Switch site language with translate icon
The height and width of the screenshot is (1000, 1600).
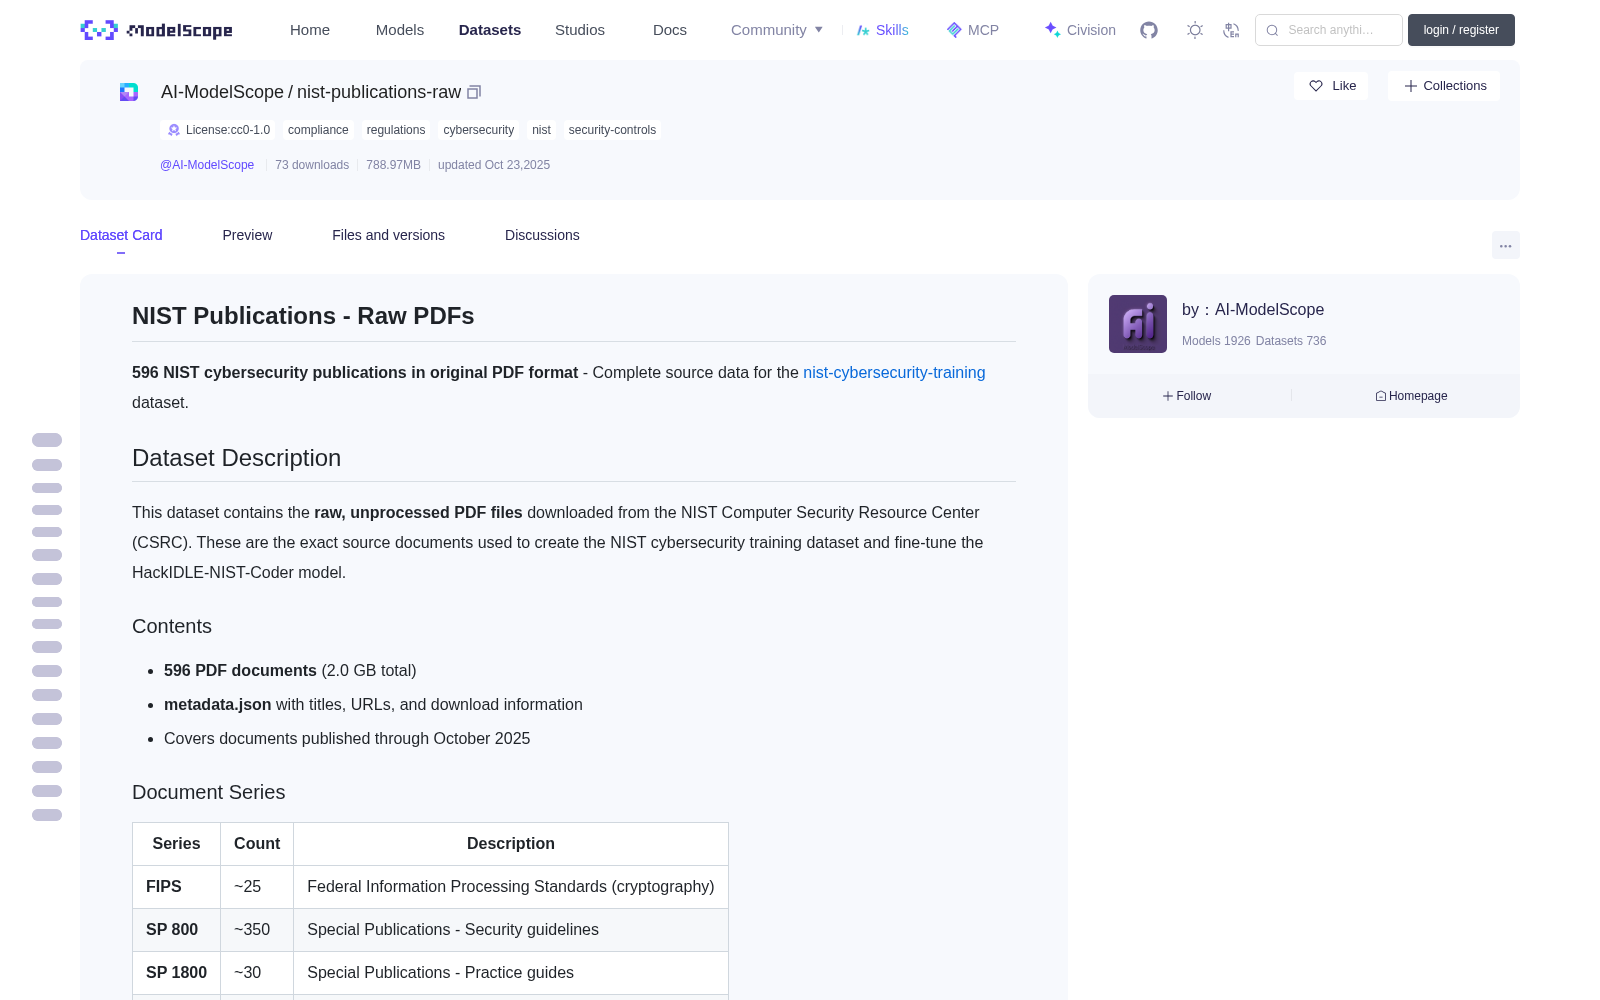point(1231,30)
